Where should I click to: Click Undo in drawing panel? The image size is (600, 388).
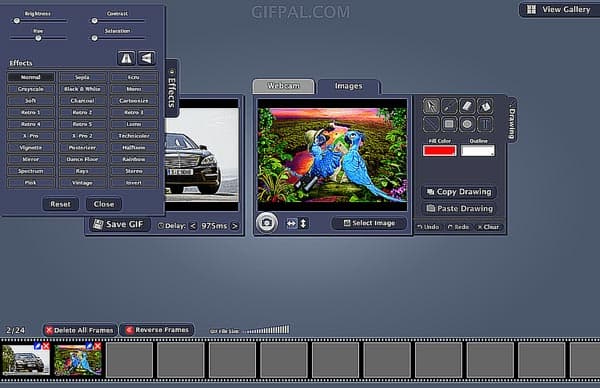pyautogui.click(x=428, y=227)
